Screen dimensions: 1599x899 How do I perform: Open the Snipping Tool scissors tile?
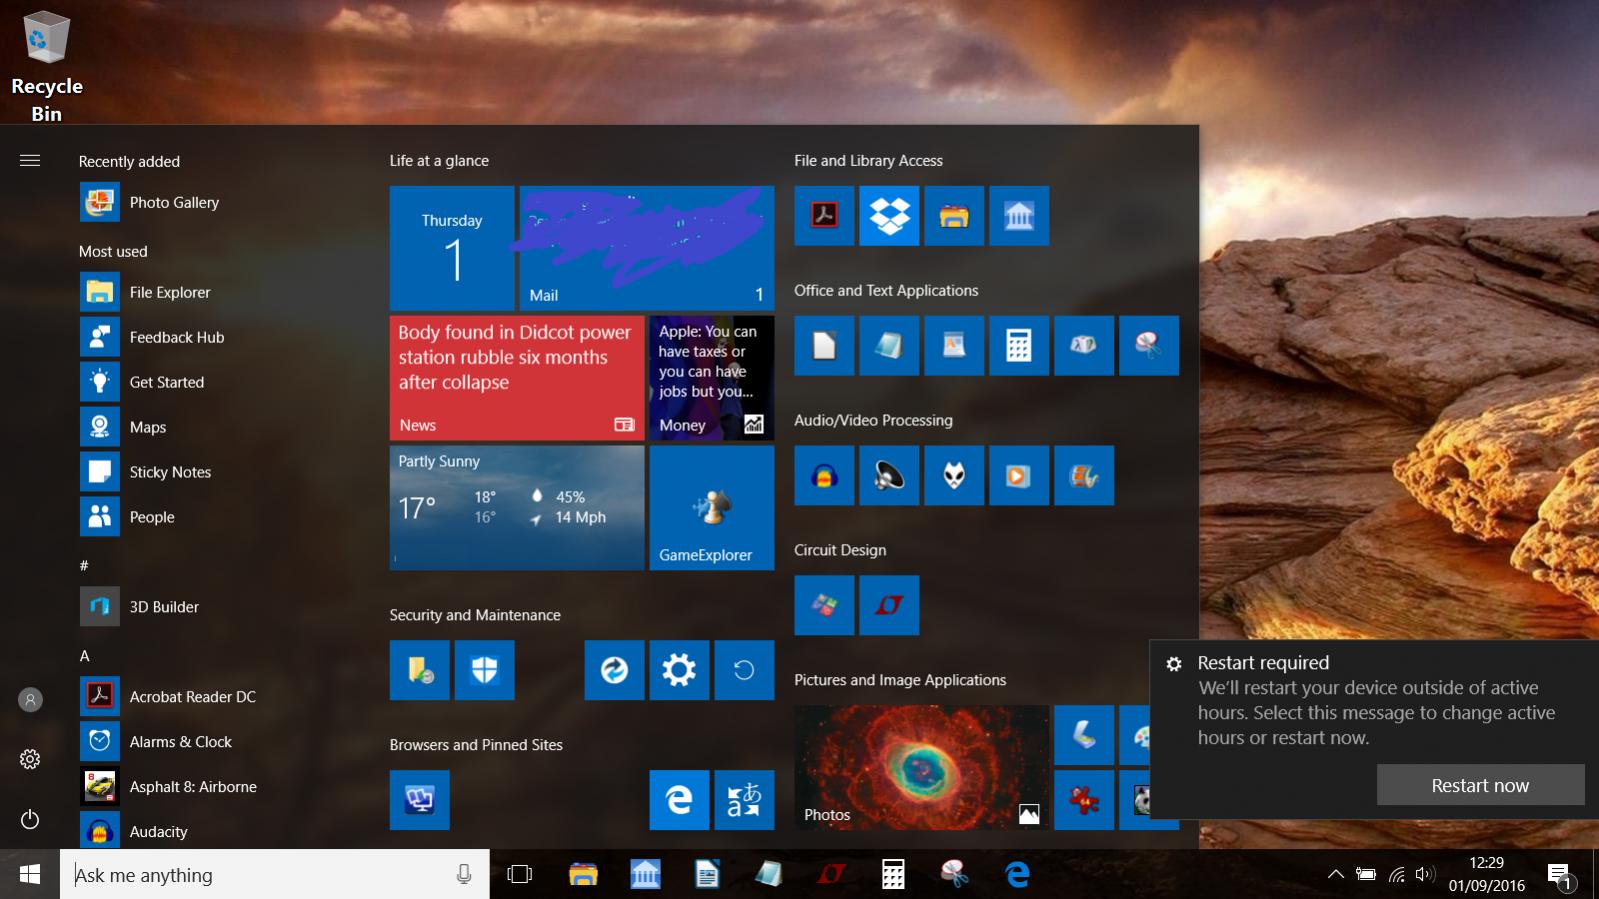pos(1149,345)
